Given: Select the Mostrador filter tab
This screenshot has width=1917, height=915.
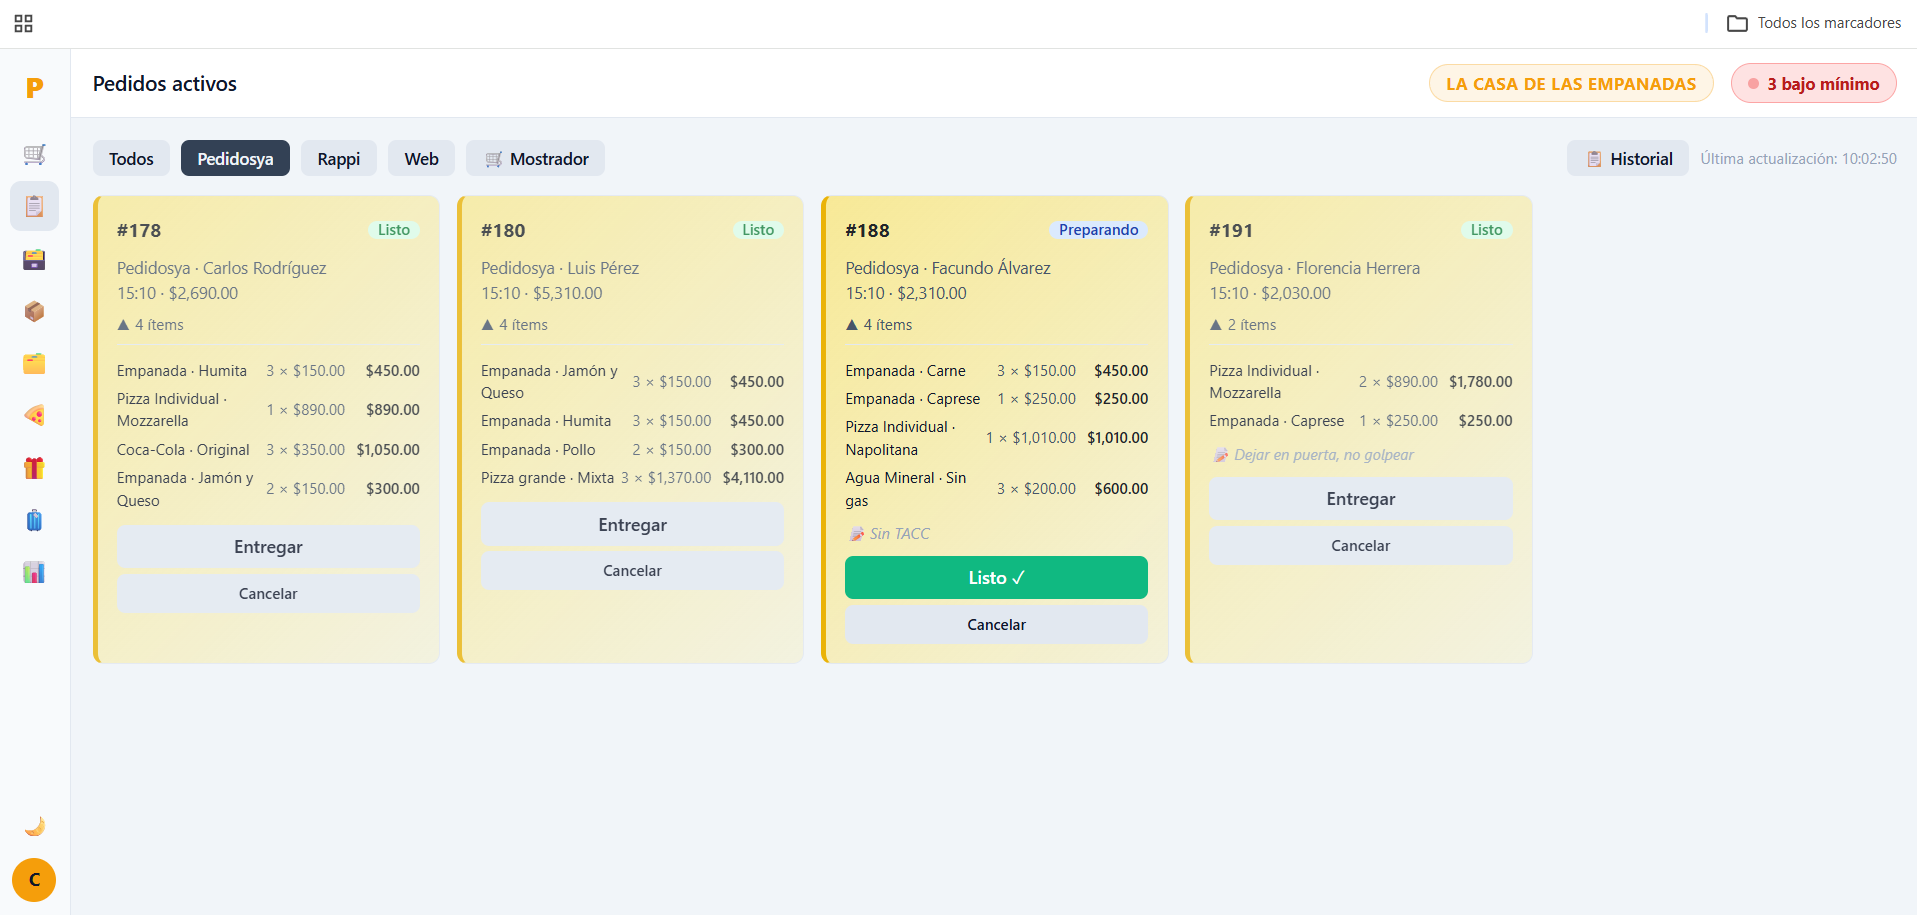Looking at the screenshot, I should click(x=535, y=159).
